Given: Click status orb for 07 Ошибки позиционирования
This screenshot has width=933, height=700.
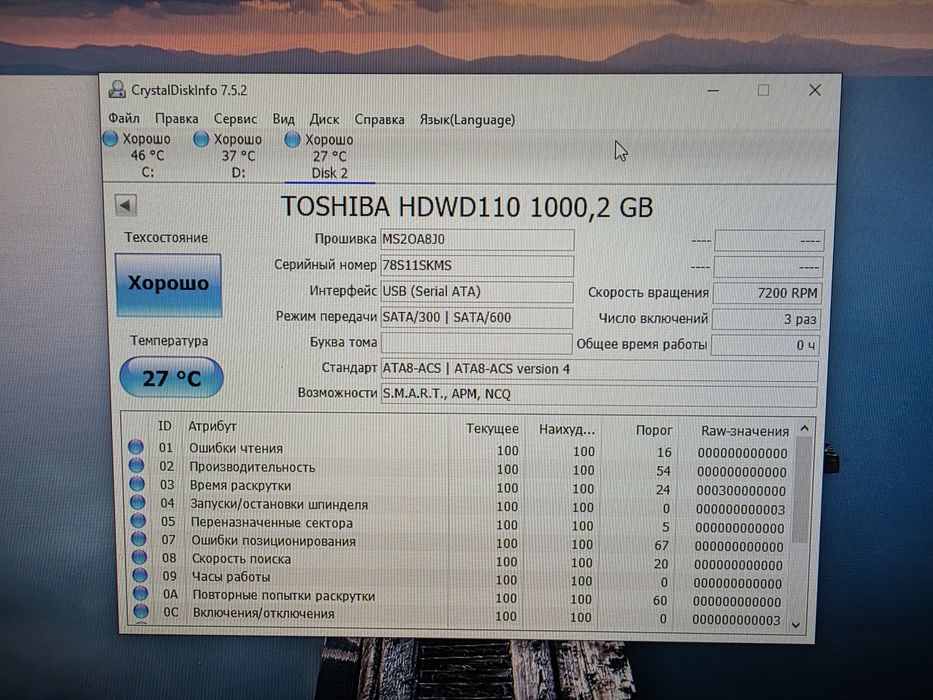Looking at the screenshot, I should tap(139, 539).
